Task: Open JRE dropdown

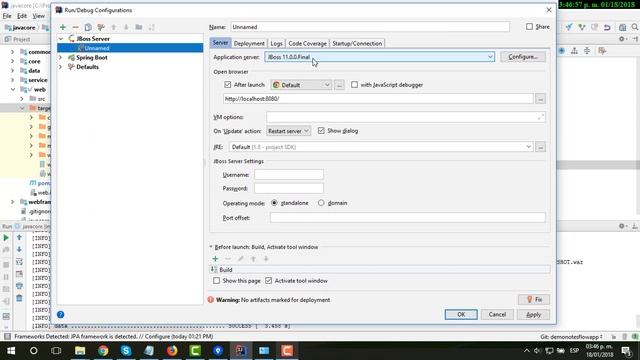Action: pyautogui.click(x=381, y=147)
